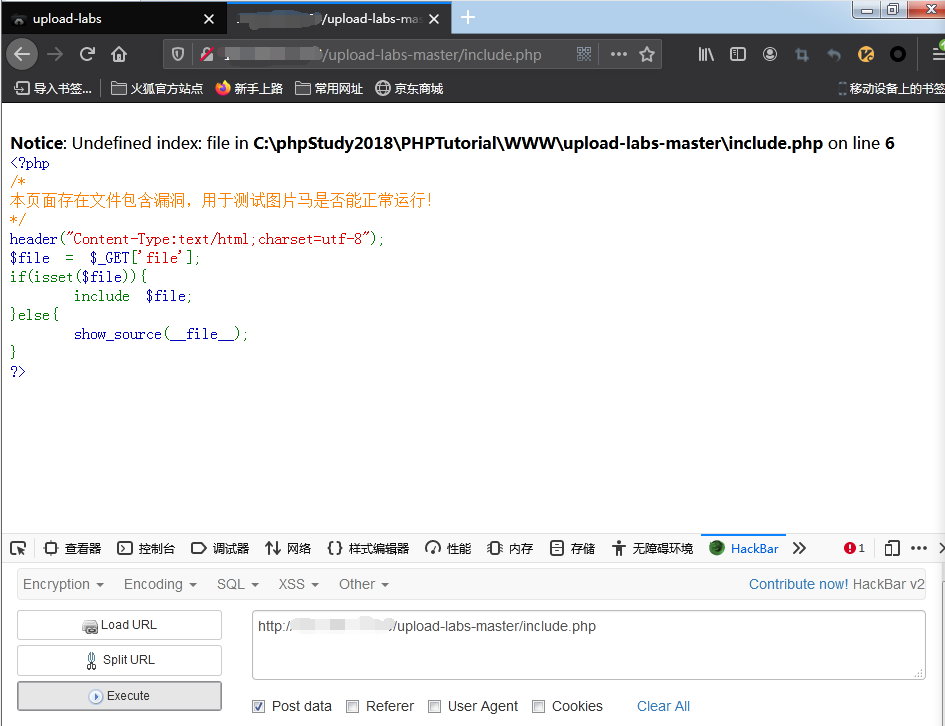The image size is (945, 726).
Task: Switch to the 网络 devtools tab
Action: pos(288,548)
